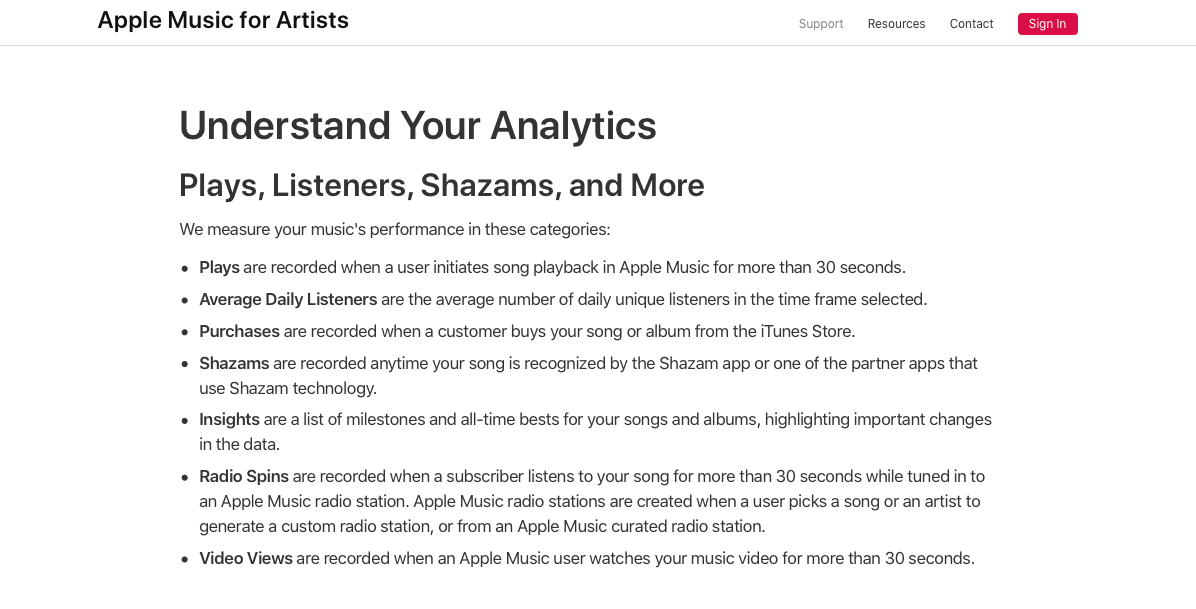Click the bullet point before Video Views
1196x609 pixels.
(x=185, y=559)
